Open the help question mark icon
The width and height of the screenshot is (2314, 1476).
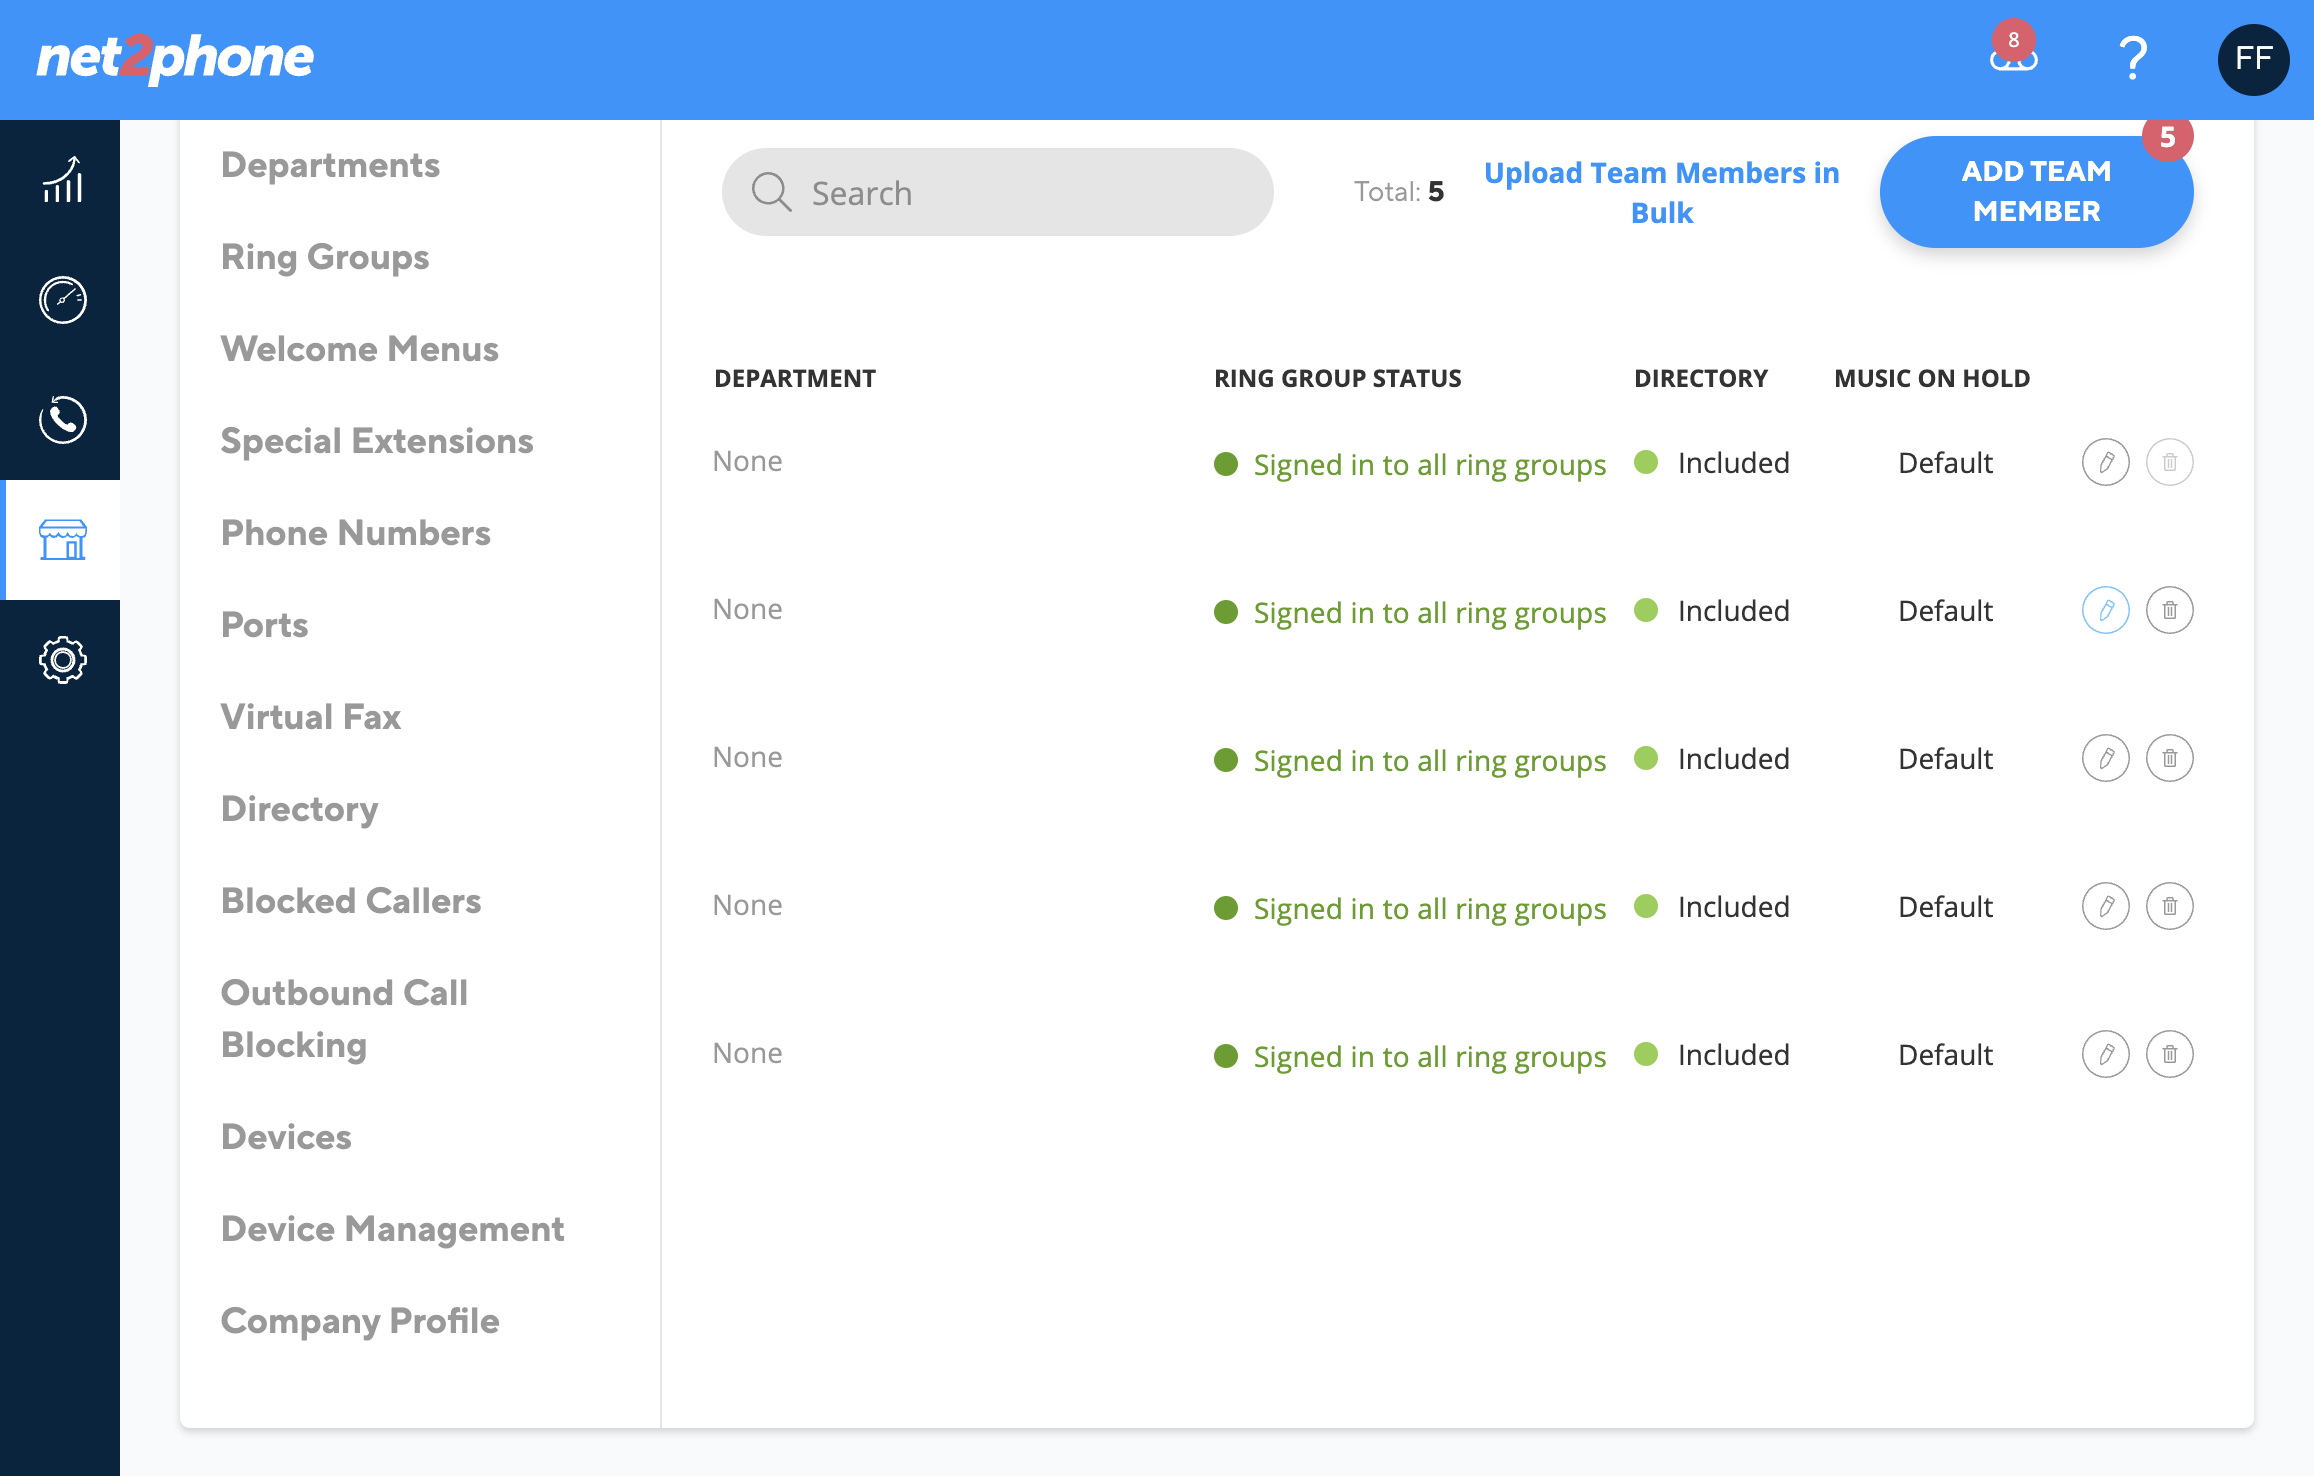[2133, 58]
